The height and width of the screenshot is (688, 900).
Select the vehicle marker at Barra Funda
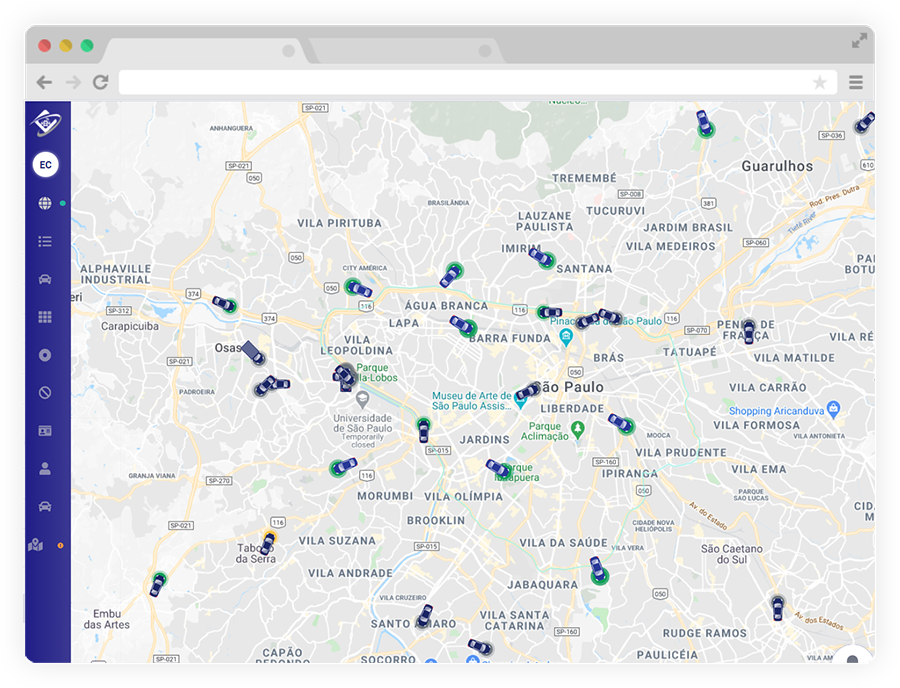(463, 325)
